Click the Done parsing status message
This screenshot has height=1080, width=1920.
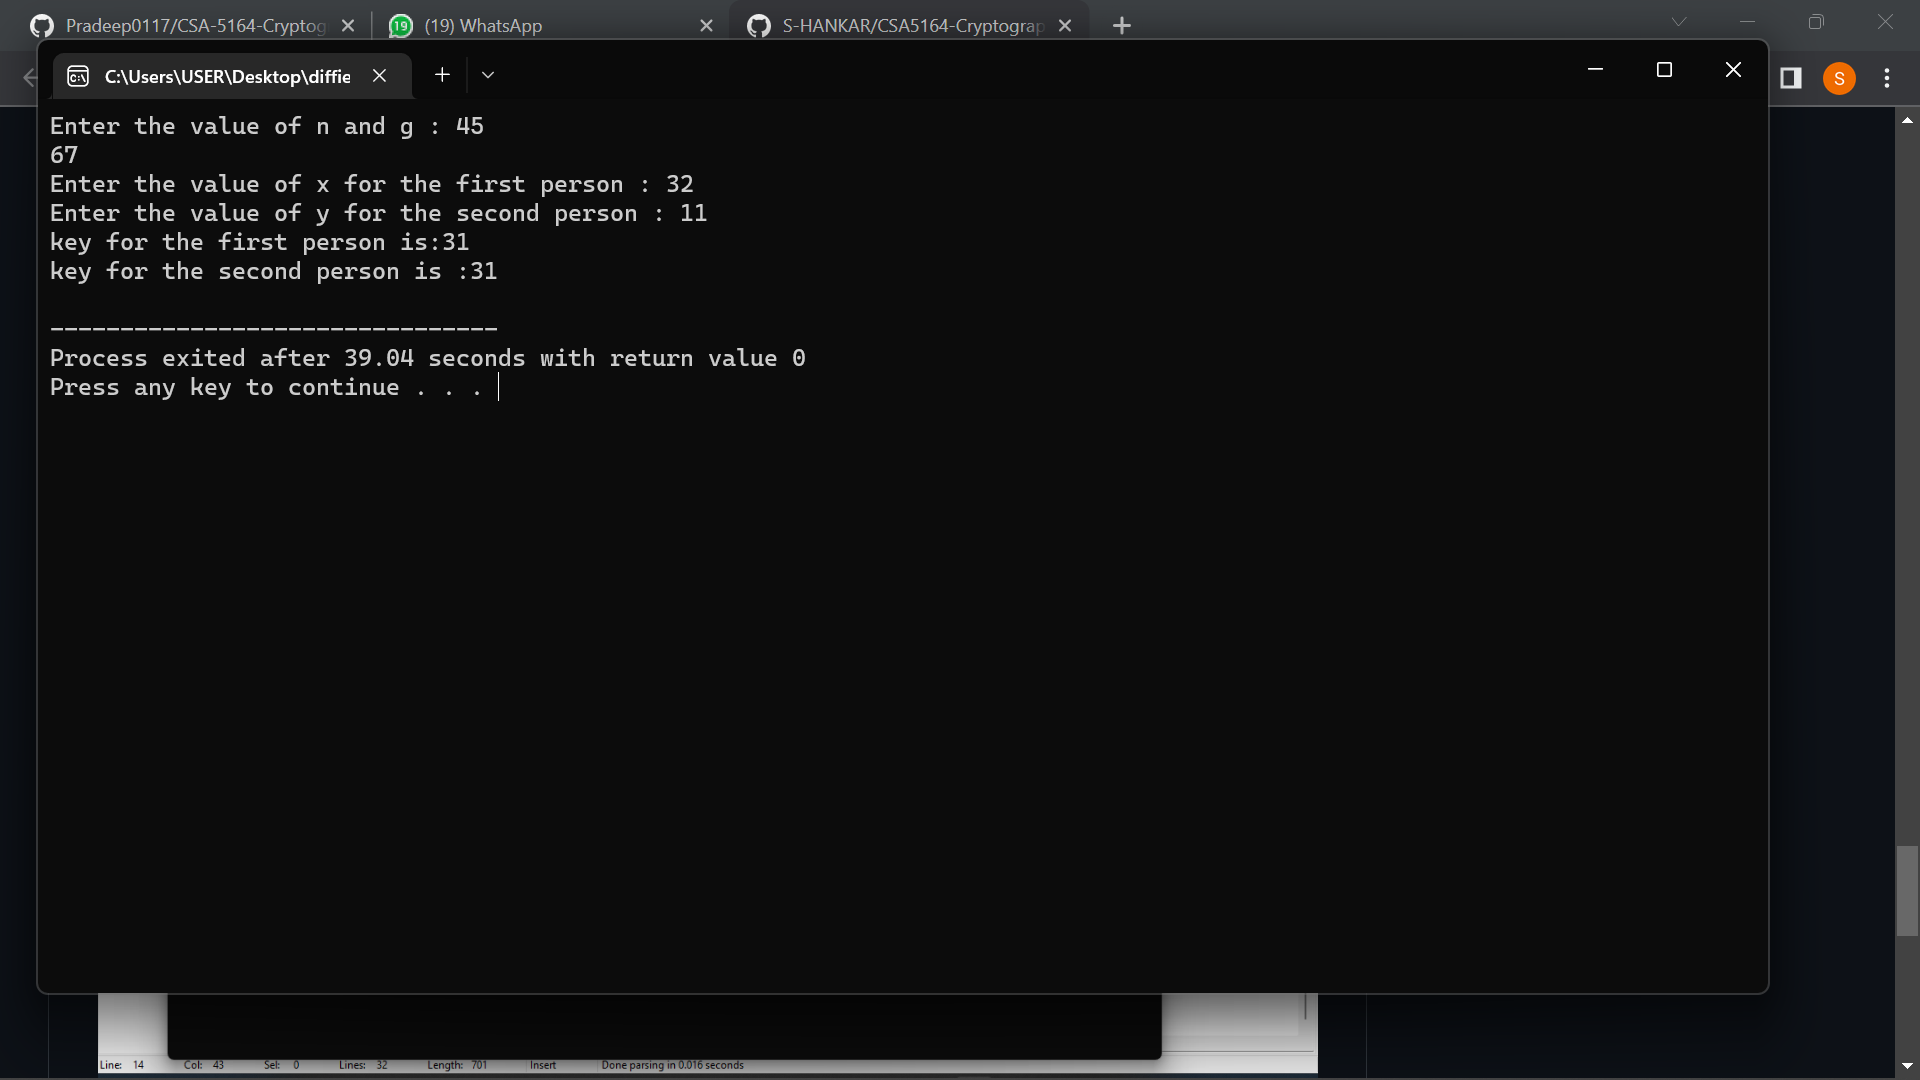[x=673, y=1065]
